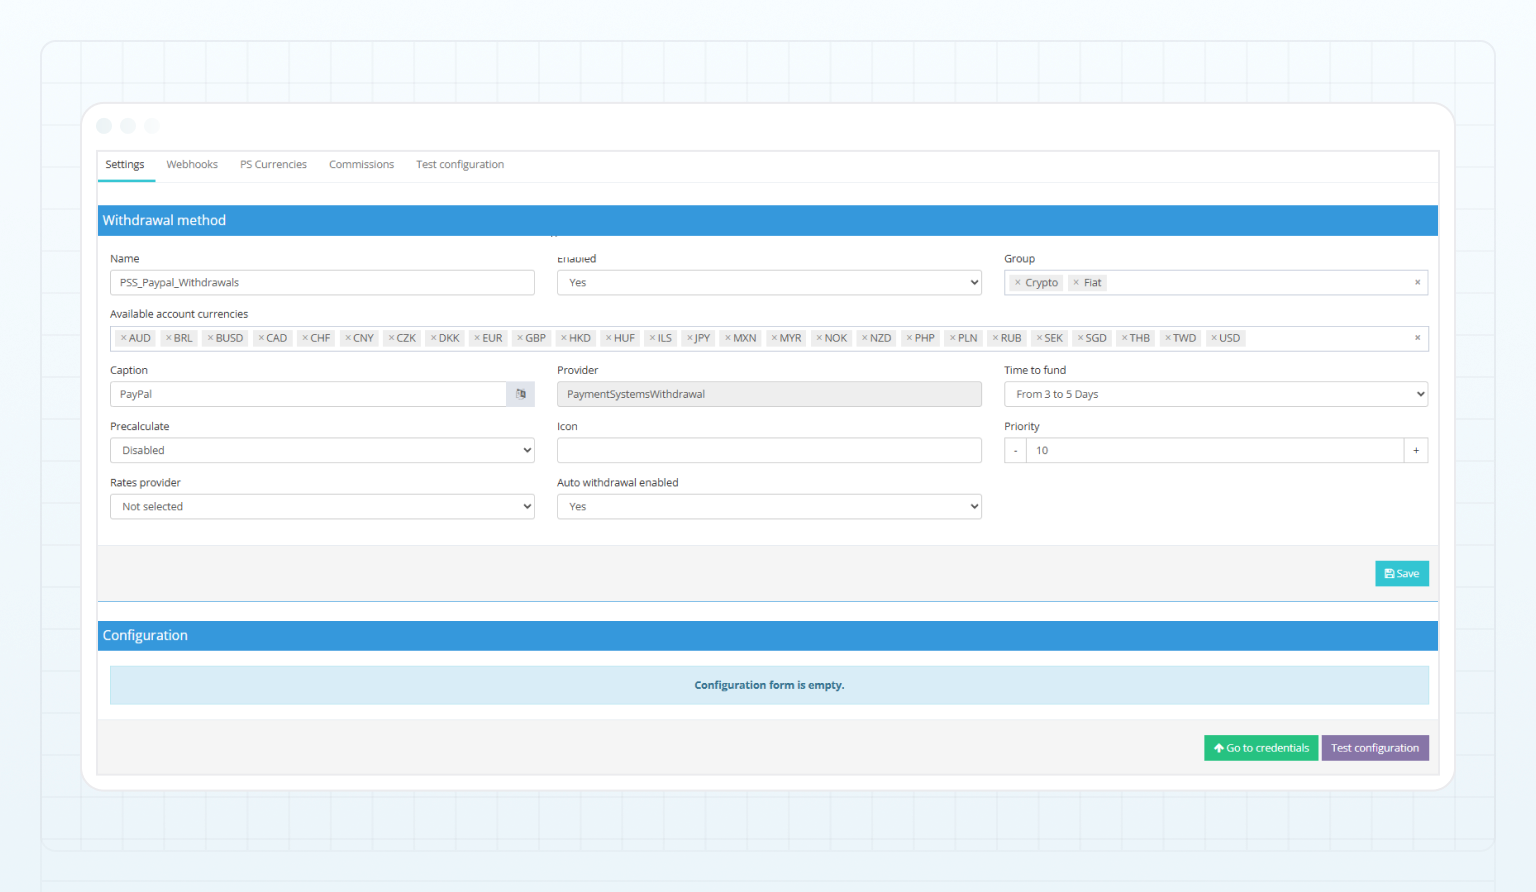Remove the RUB currency tag
The width and height of the screenshot is (1536, 892).
995,338
